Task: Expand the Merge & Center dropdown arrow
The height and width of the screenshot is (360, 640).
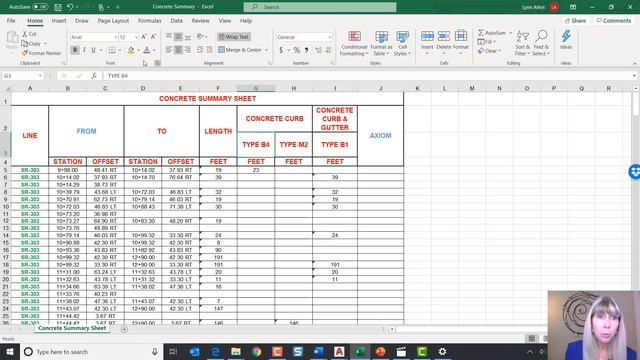Action: pos(267,50)
